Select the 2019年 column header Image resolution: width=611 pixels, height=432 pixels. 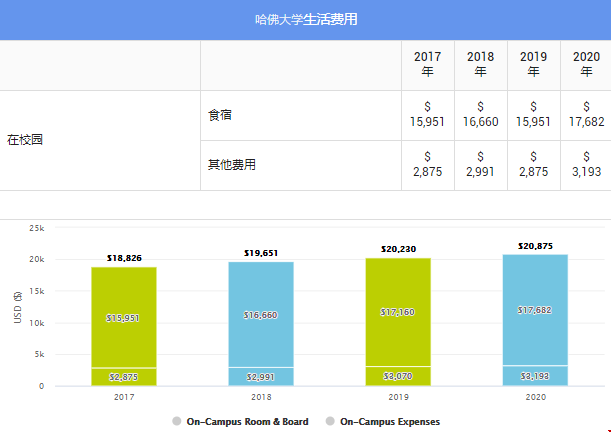[534, 65]
